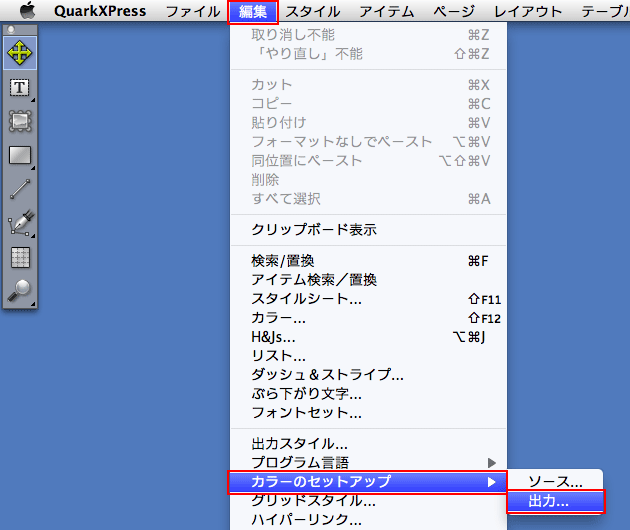
Task: Open ぶら下がり文字... entry
Action: coord(368,393)
